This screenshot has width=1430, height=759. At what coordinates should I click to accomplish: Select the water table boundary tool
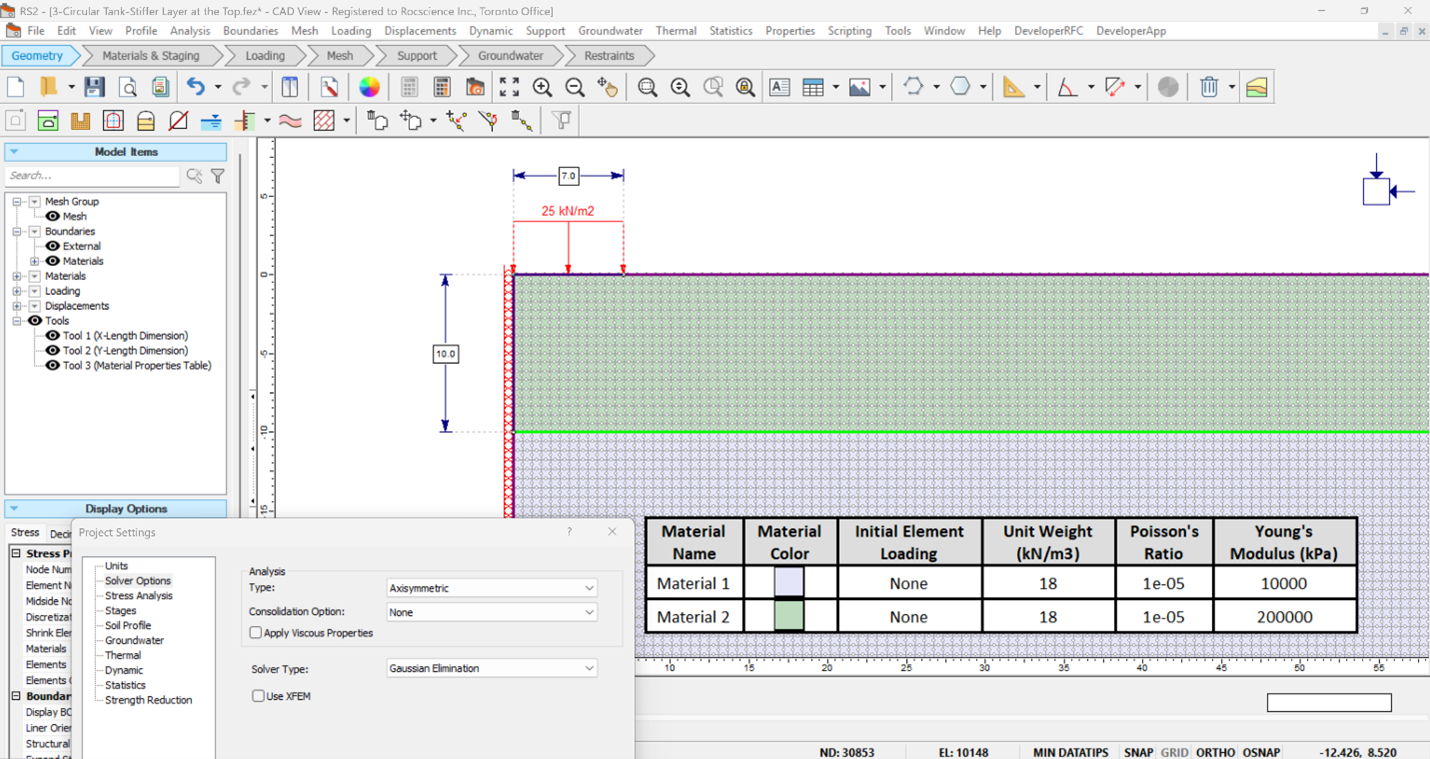pos(210,120)
